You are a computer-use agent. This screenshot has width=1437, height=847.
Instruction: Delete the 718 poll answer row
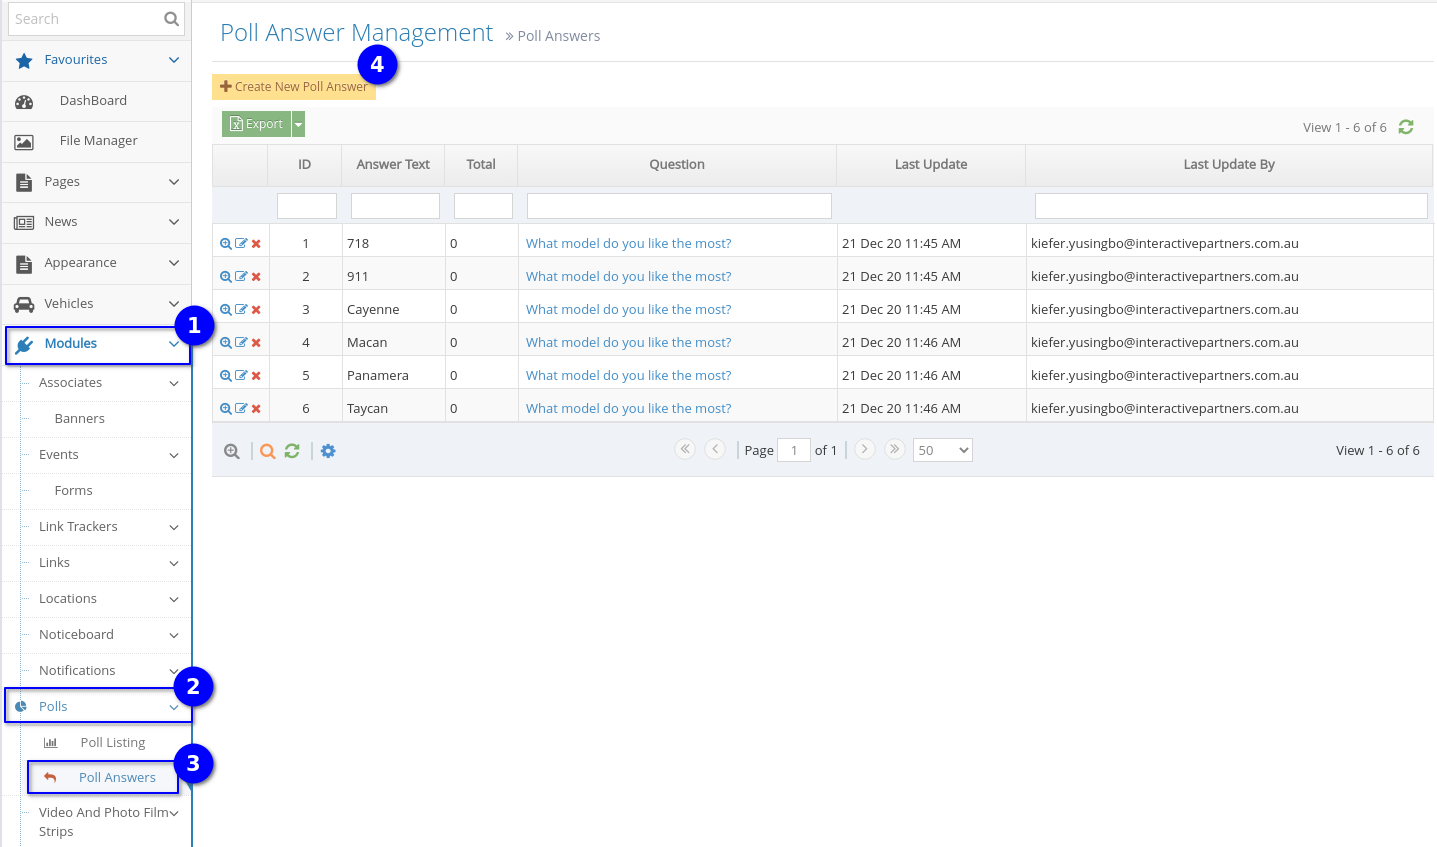click(x=256, y=244)
